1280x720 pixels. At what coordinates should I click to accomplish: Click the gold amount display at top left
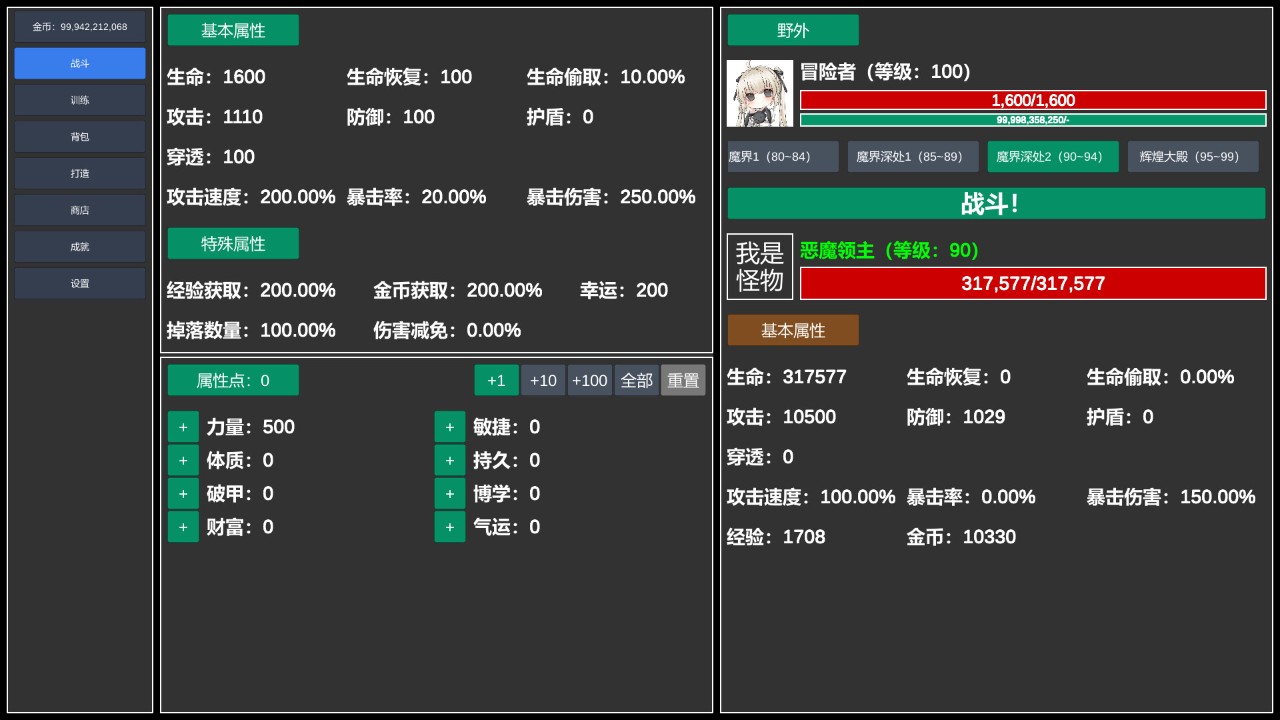pyautogui.click(x=79, y=26)
